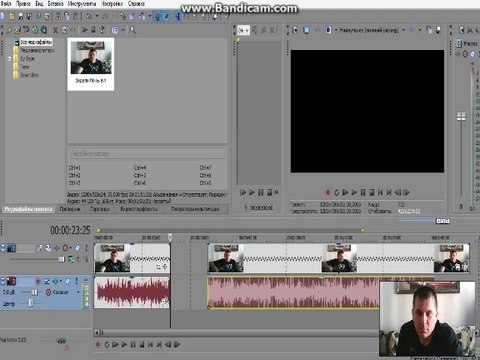Click the Cut scissors icon
Screen dimensions: 480x360
tap(58, 16)
